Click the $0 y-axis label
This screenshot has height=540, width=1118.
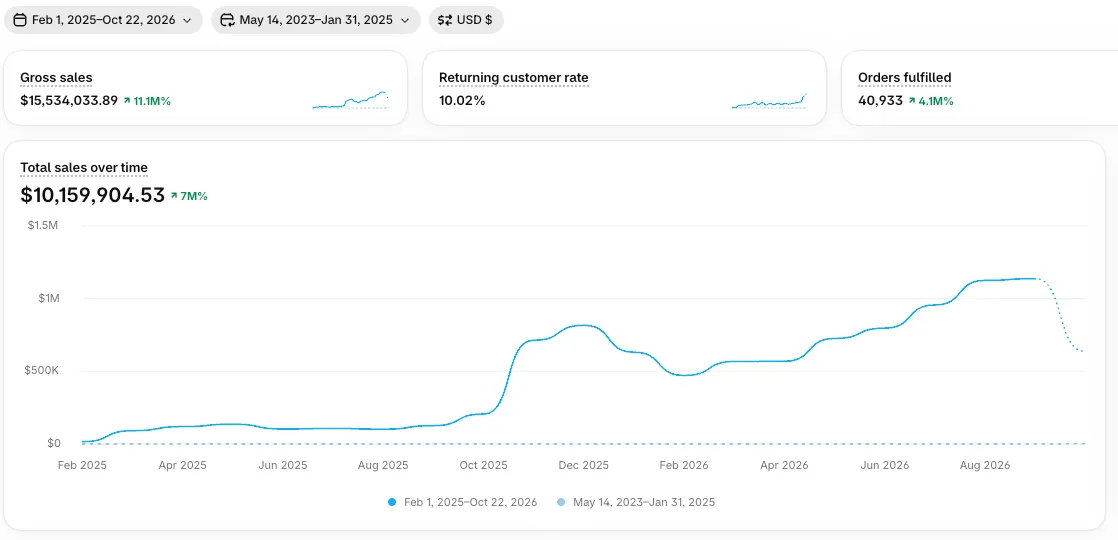tap(52, 443)
